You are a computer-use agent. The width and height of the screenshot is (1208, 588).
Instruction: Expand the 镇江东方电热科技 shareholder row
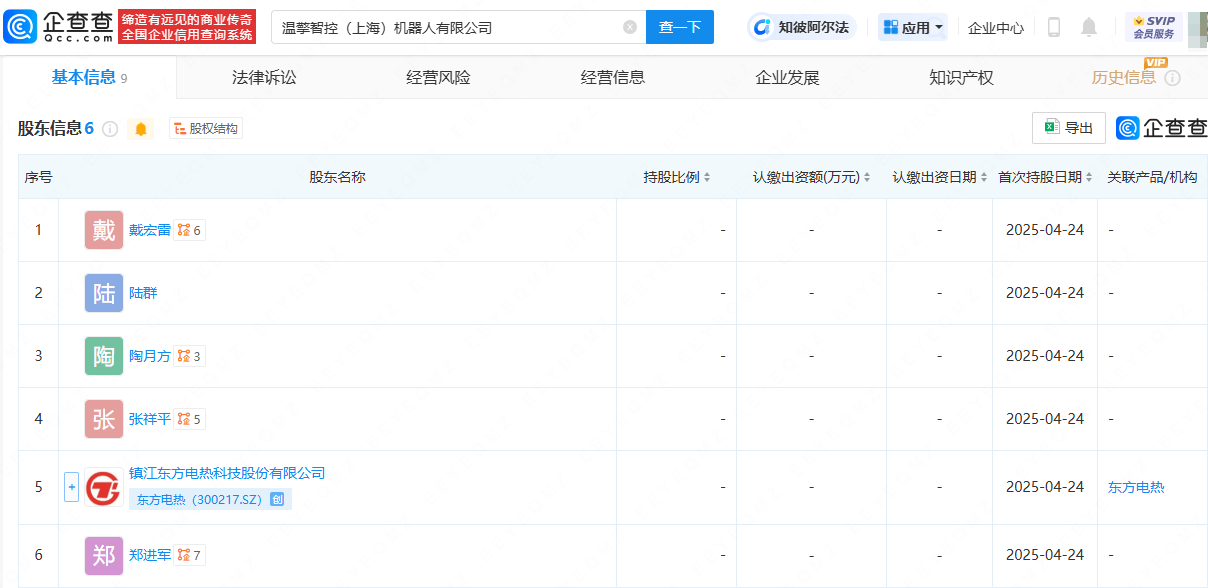(71, 487)
